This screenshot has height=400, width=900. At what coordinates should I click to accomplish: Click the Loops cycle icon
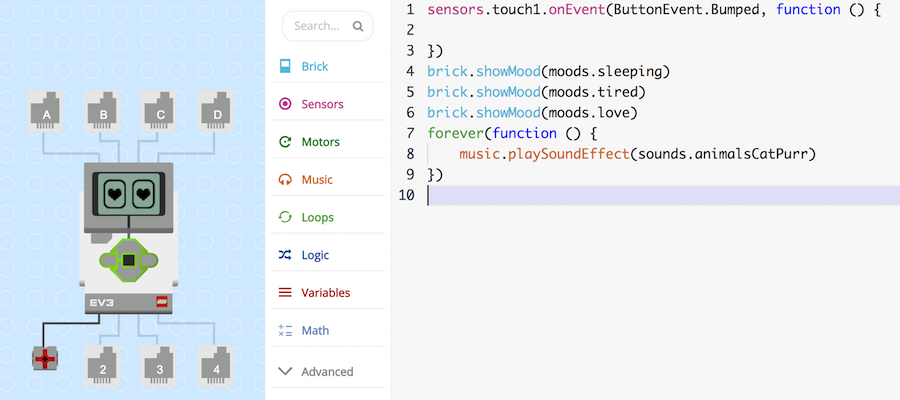(285, 218)
